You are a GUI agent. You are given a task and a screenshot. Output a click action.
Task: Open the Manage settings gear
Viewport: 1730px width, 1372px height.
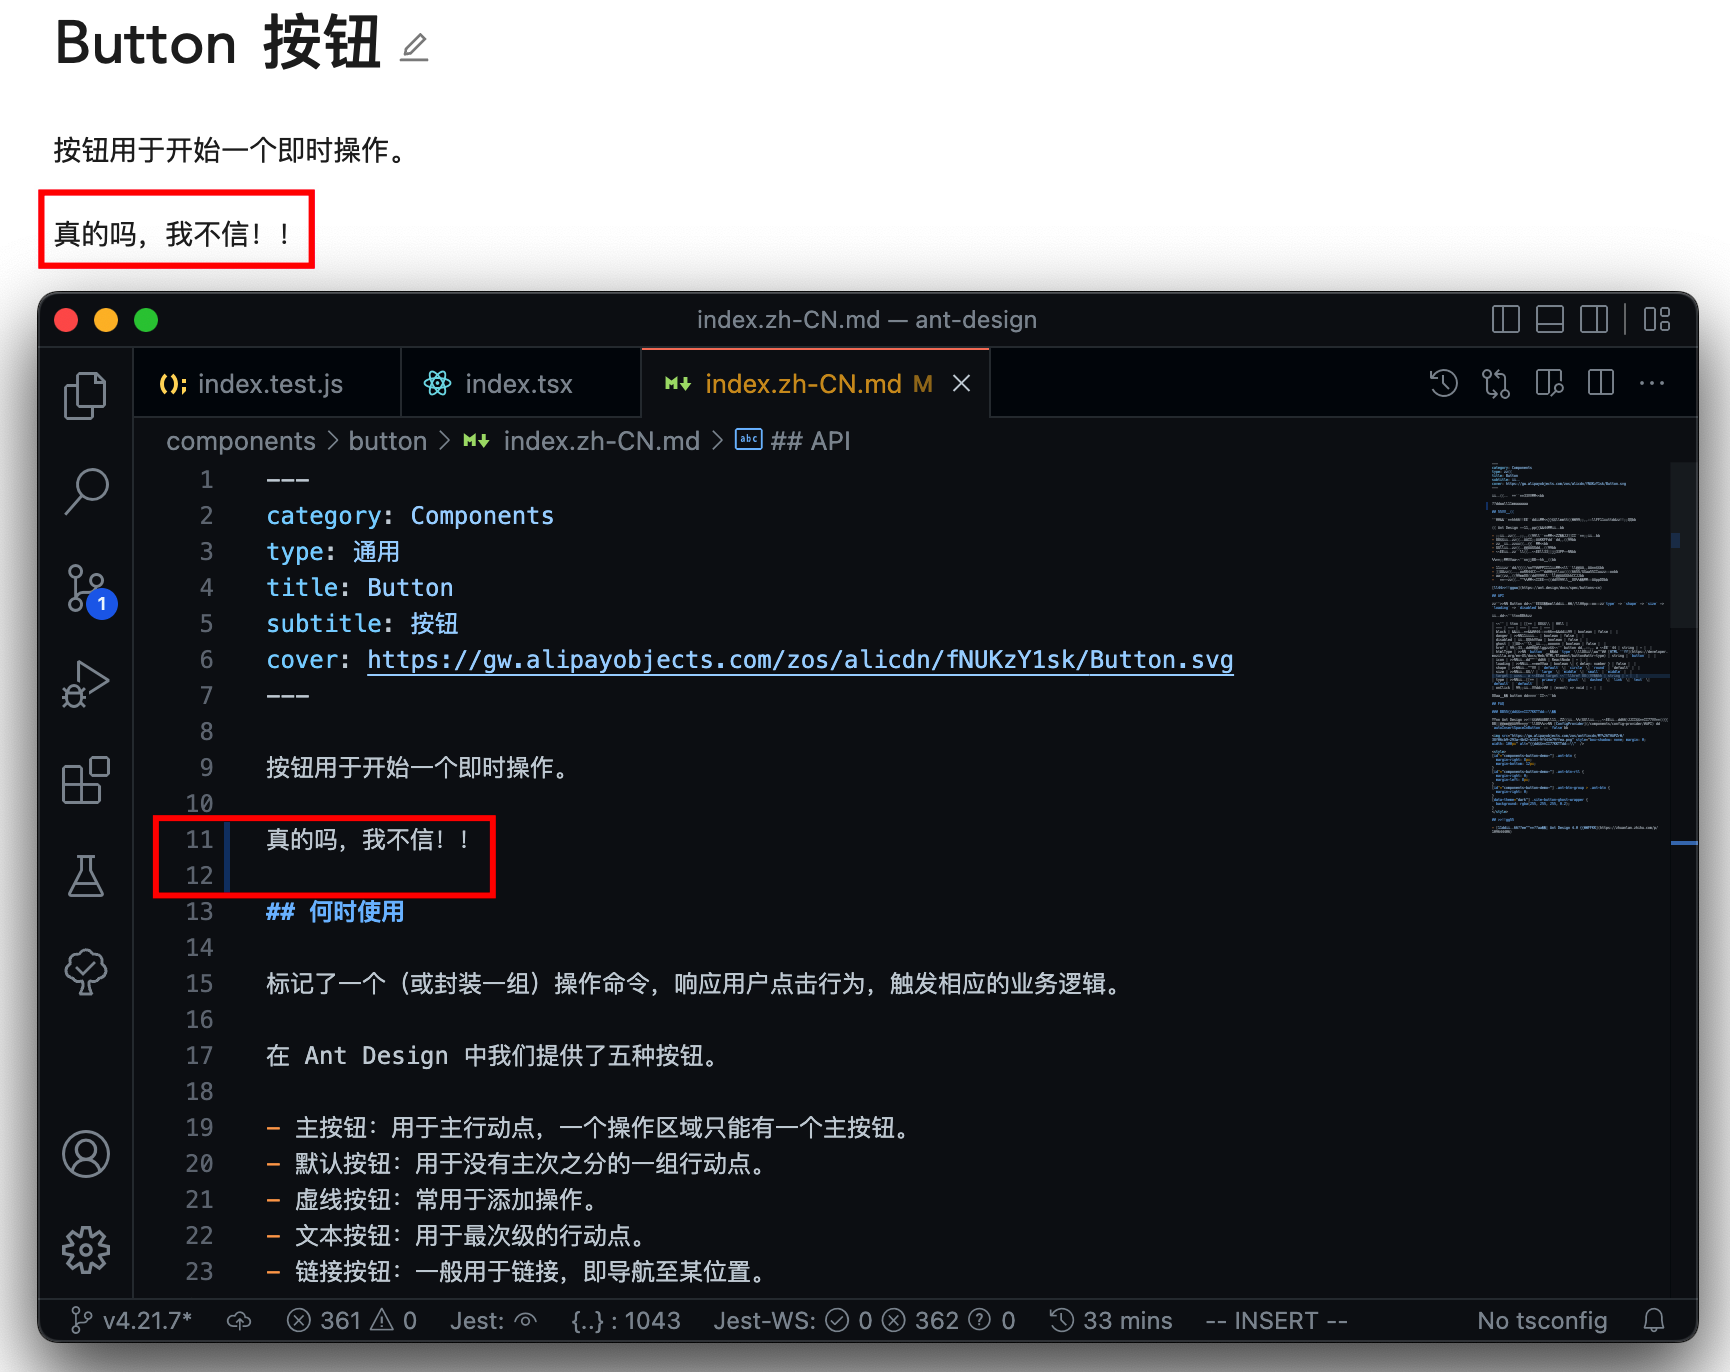[x=86, y=1250]
